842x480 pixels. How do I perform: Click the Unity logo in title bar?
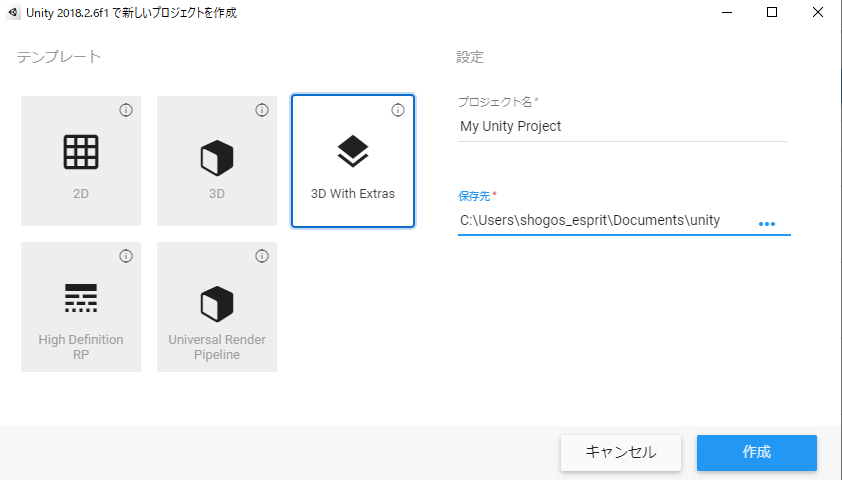coord(11,13)
